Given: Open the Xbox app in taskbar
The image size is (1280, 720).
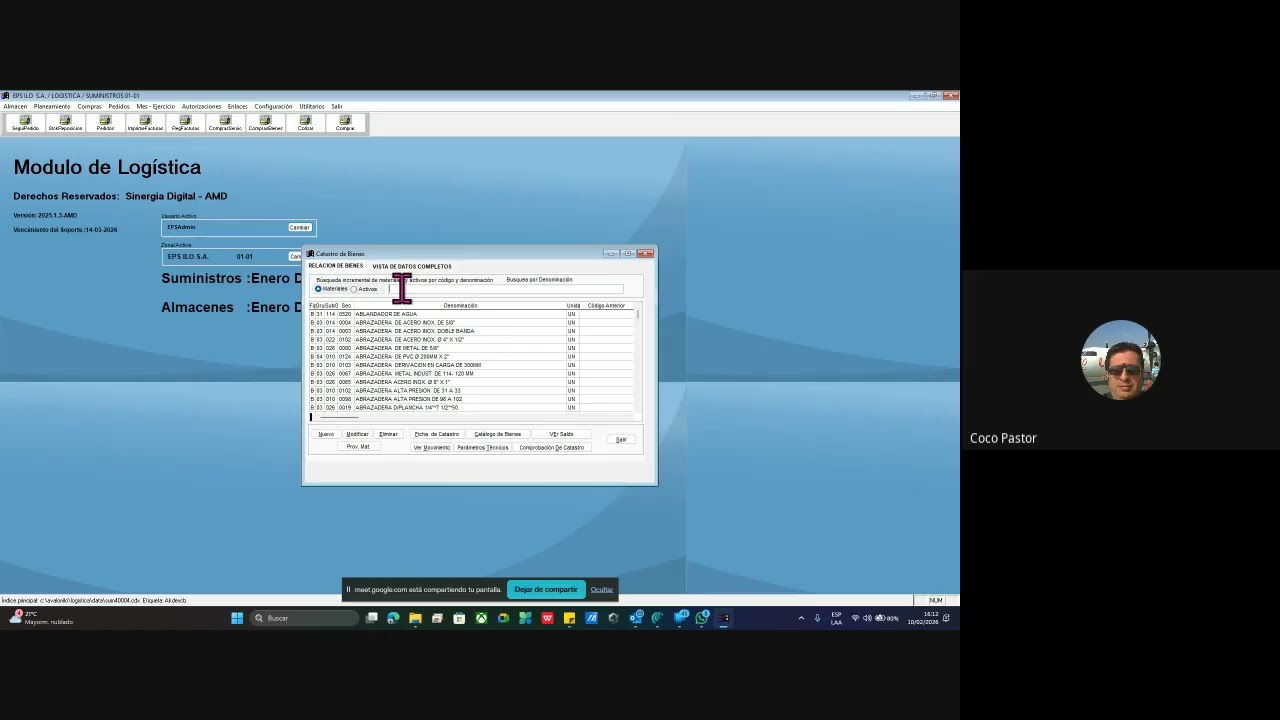Looking at the screenshot, I should point(481,618).
